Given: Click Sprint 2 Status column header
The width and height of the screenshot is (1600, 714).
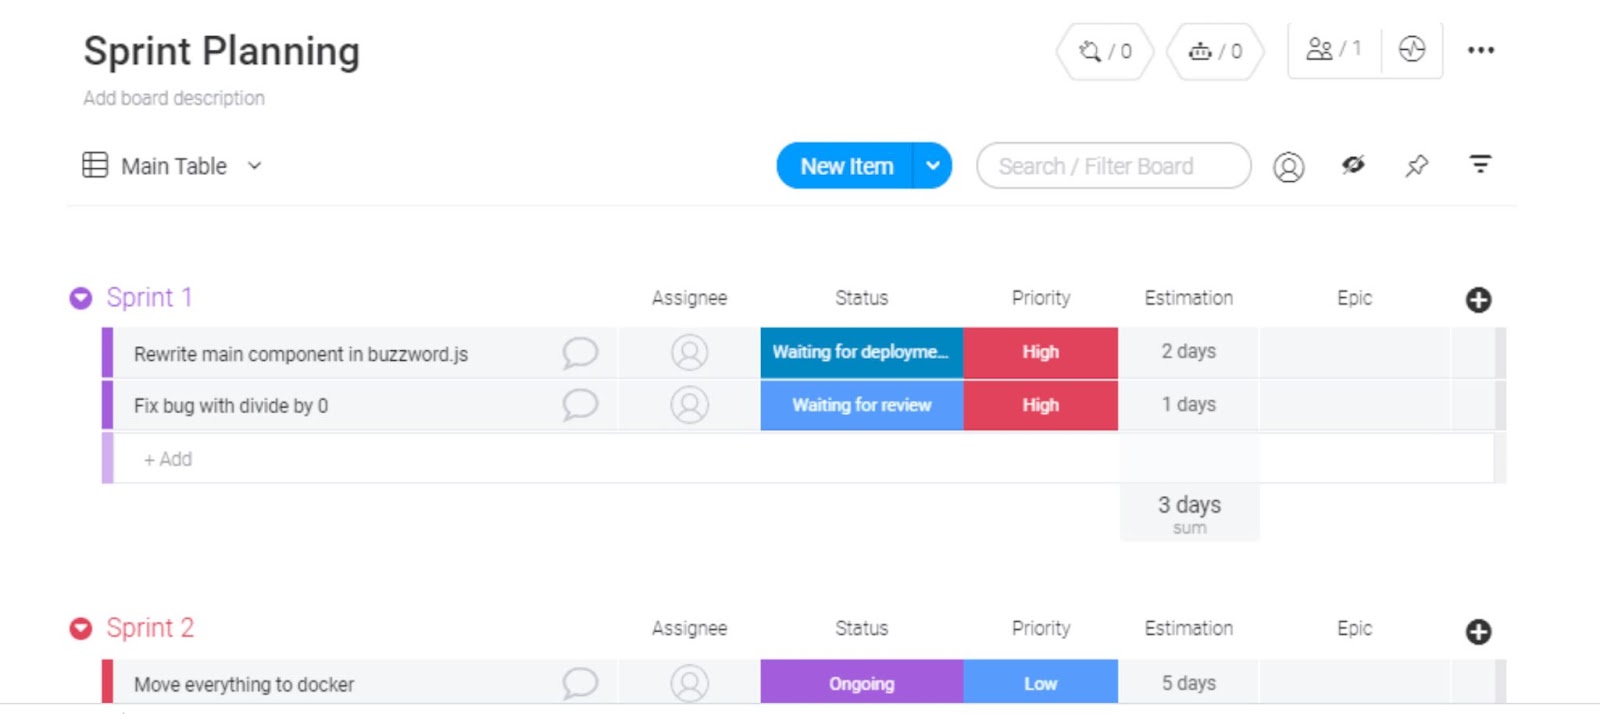Looking at the screenshot, I should 861,628.
